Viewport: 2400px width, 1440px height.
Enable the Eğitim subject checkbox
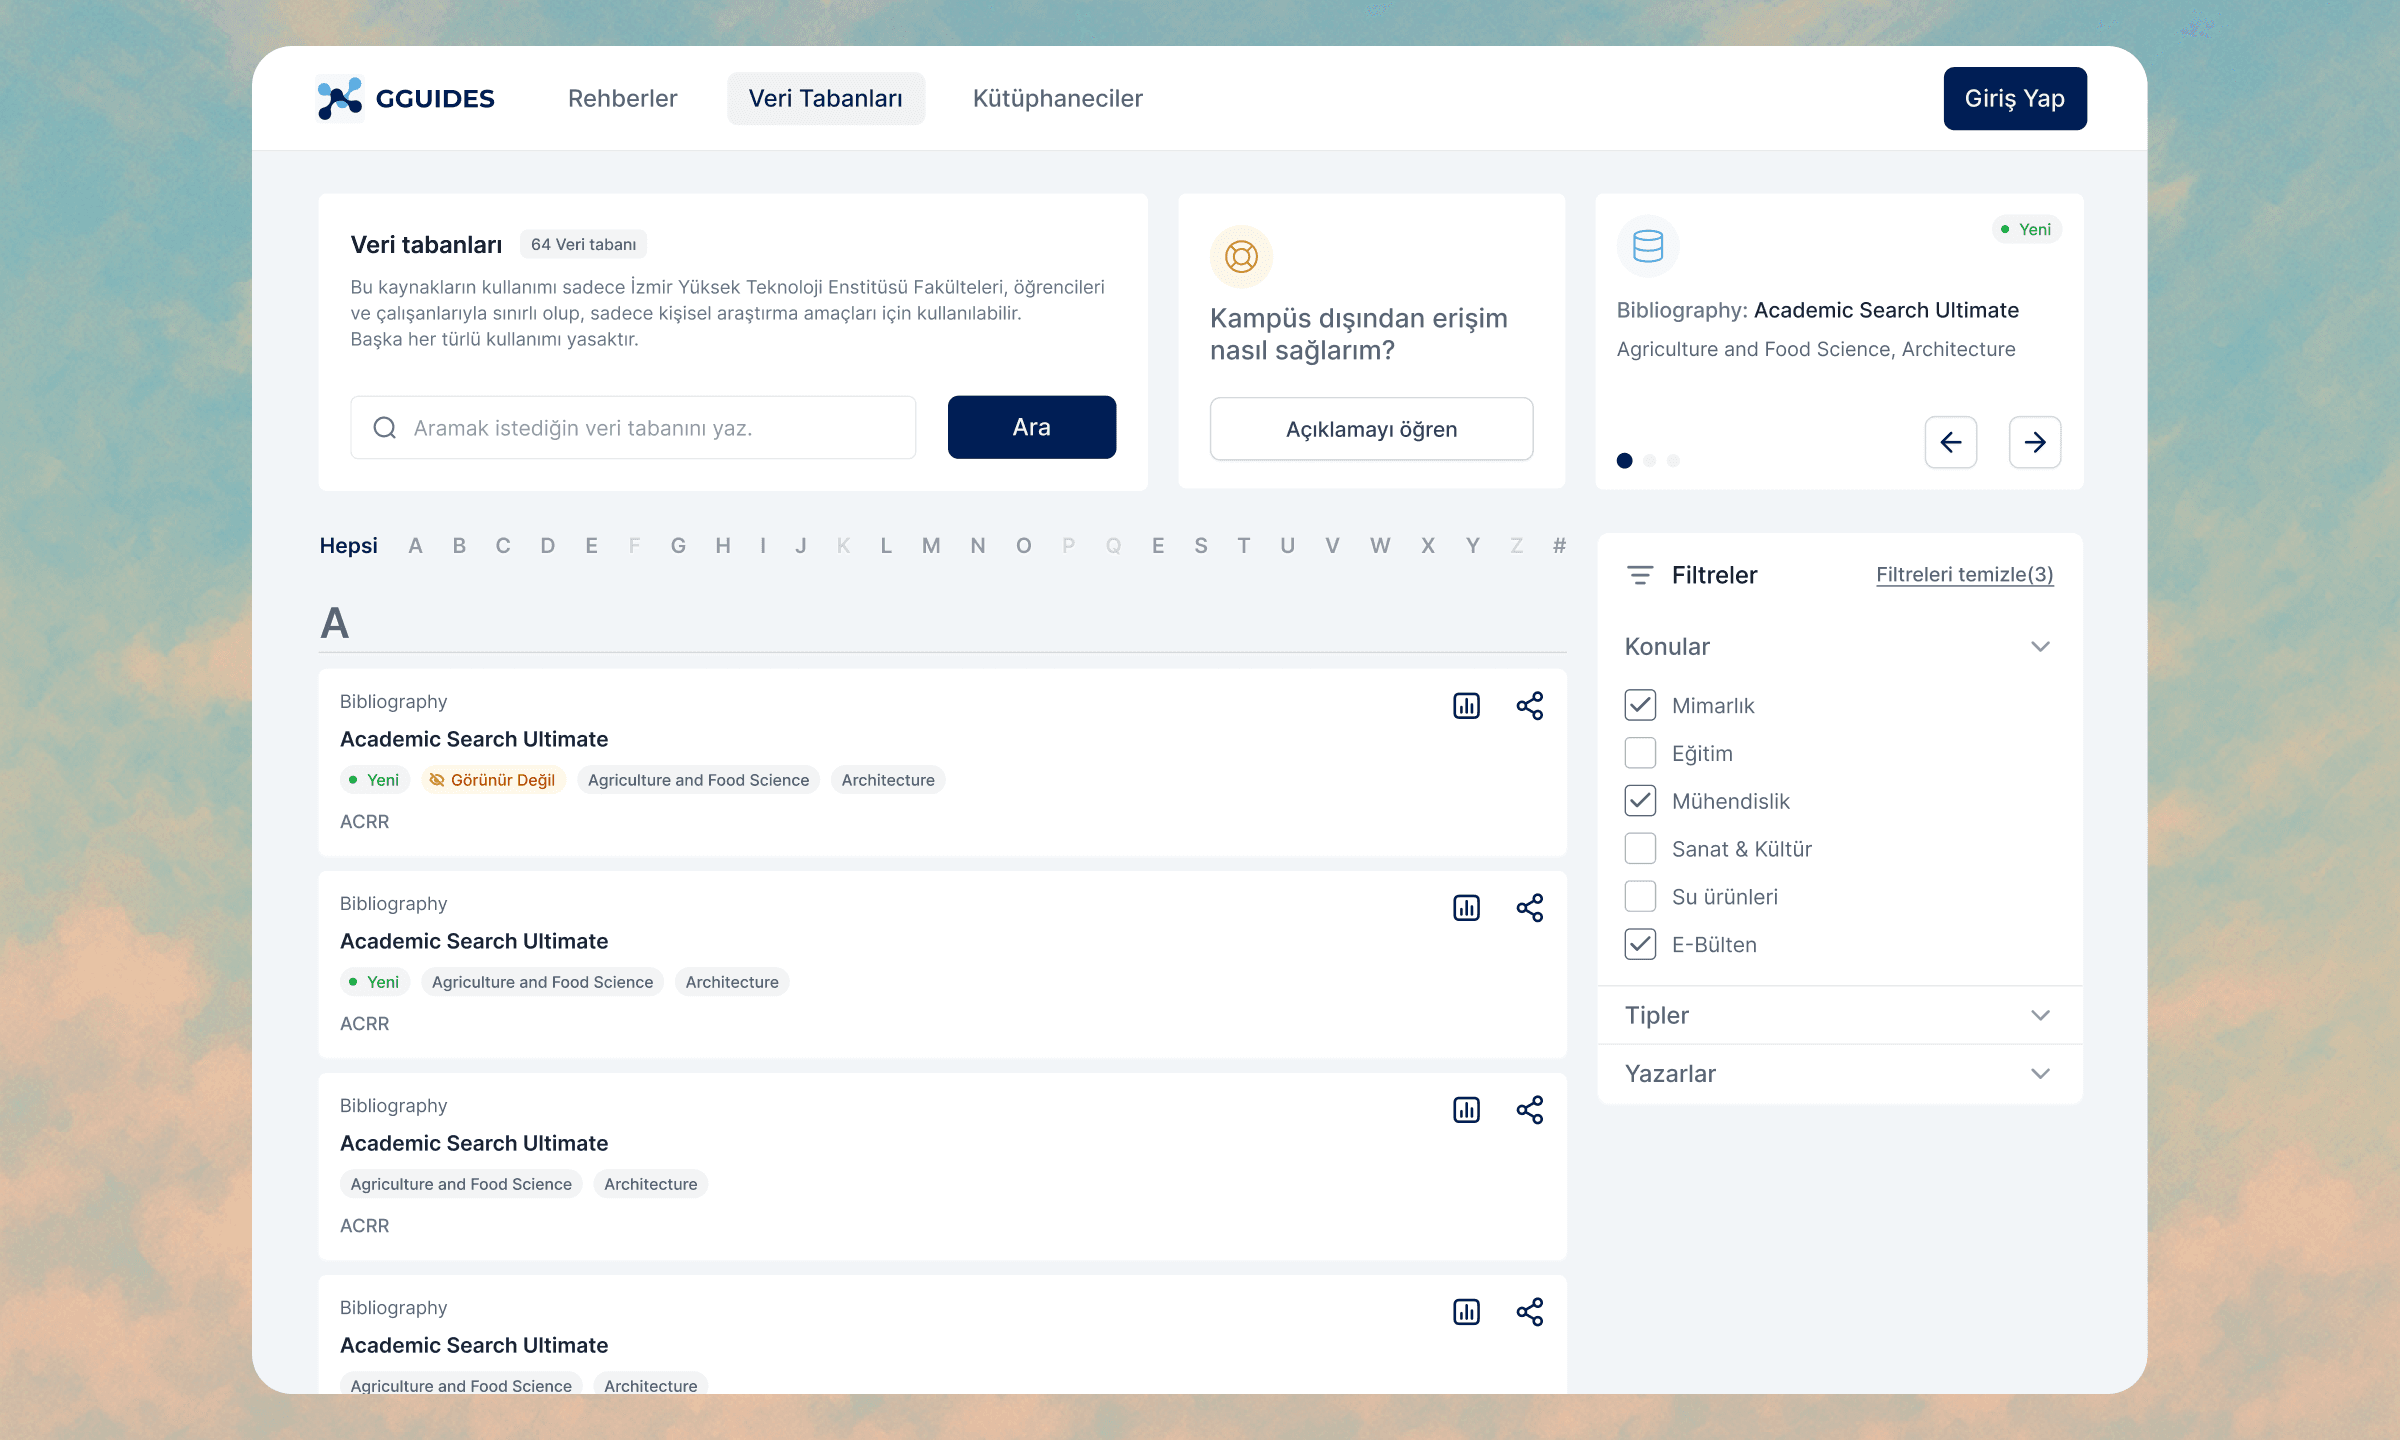tap(1640, 753)
